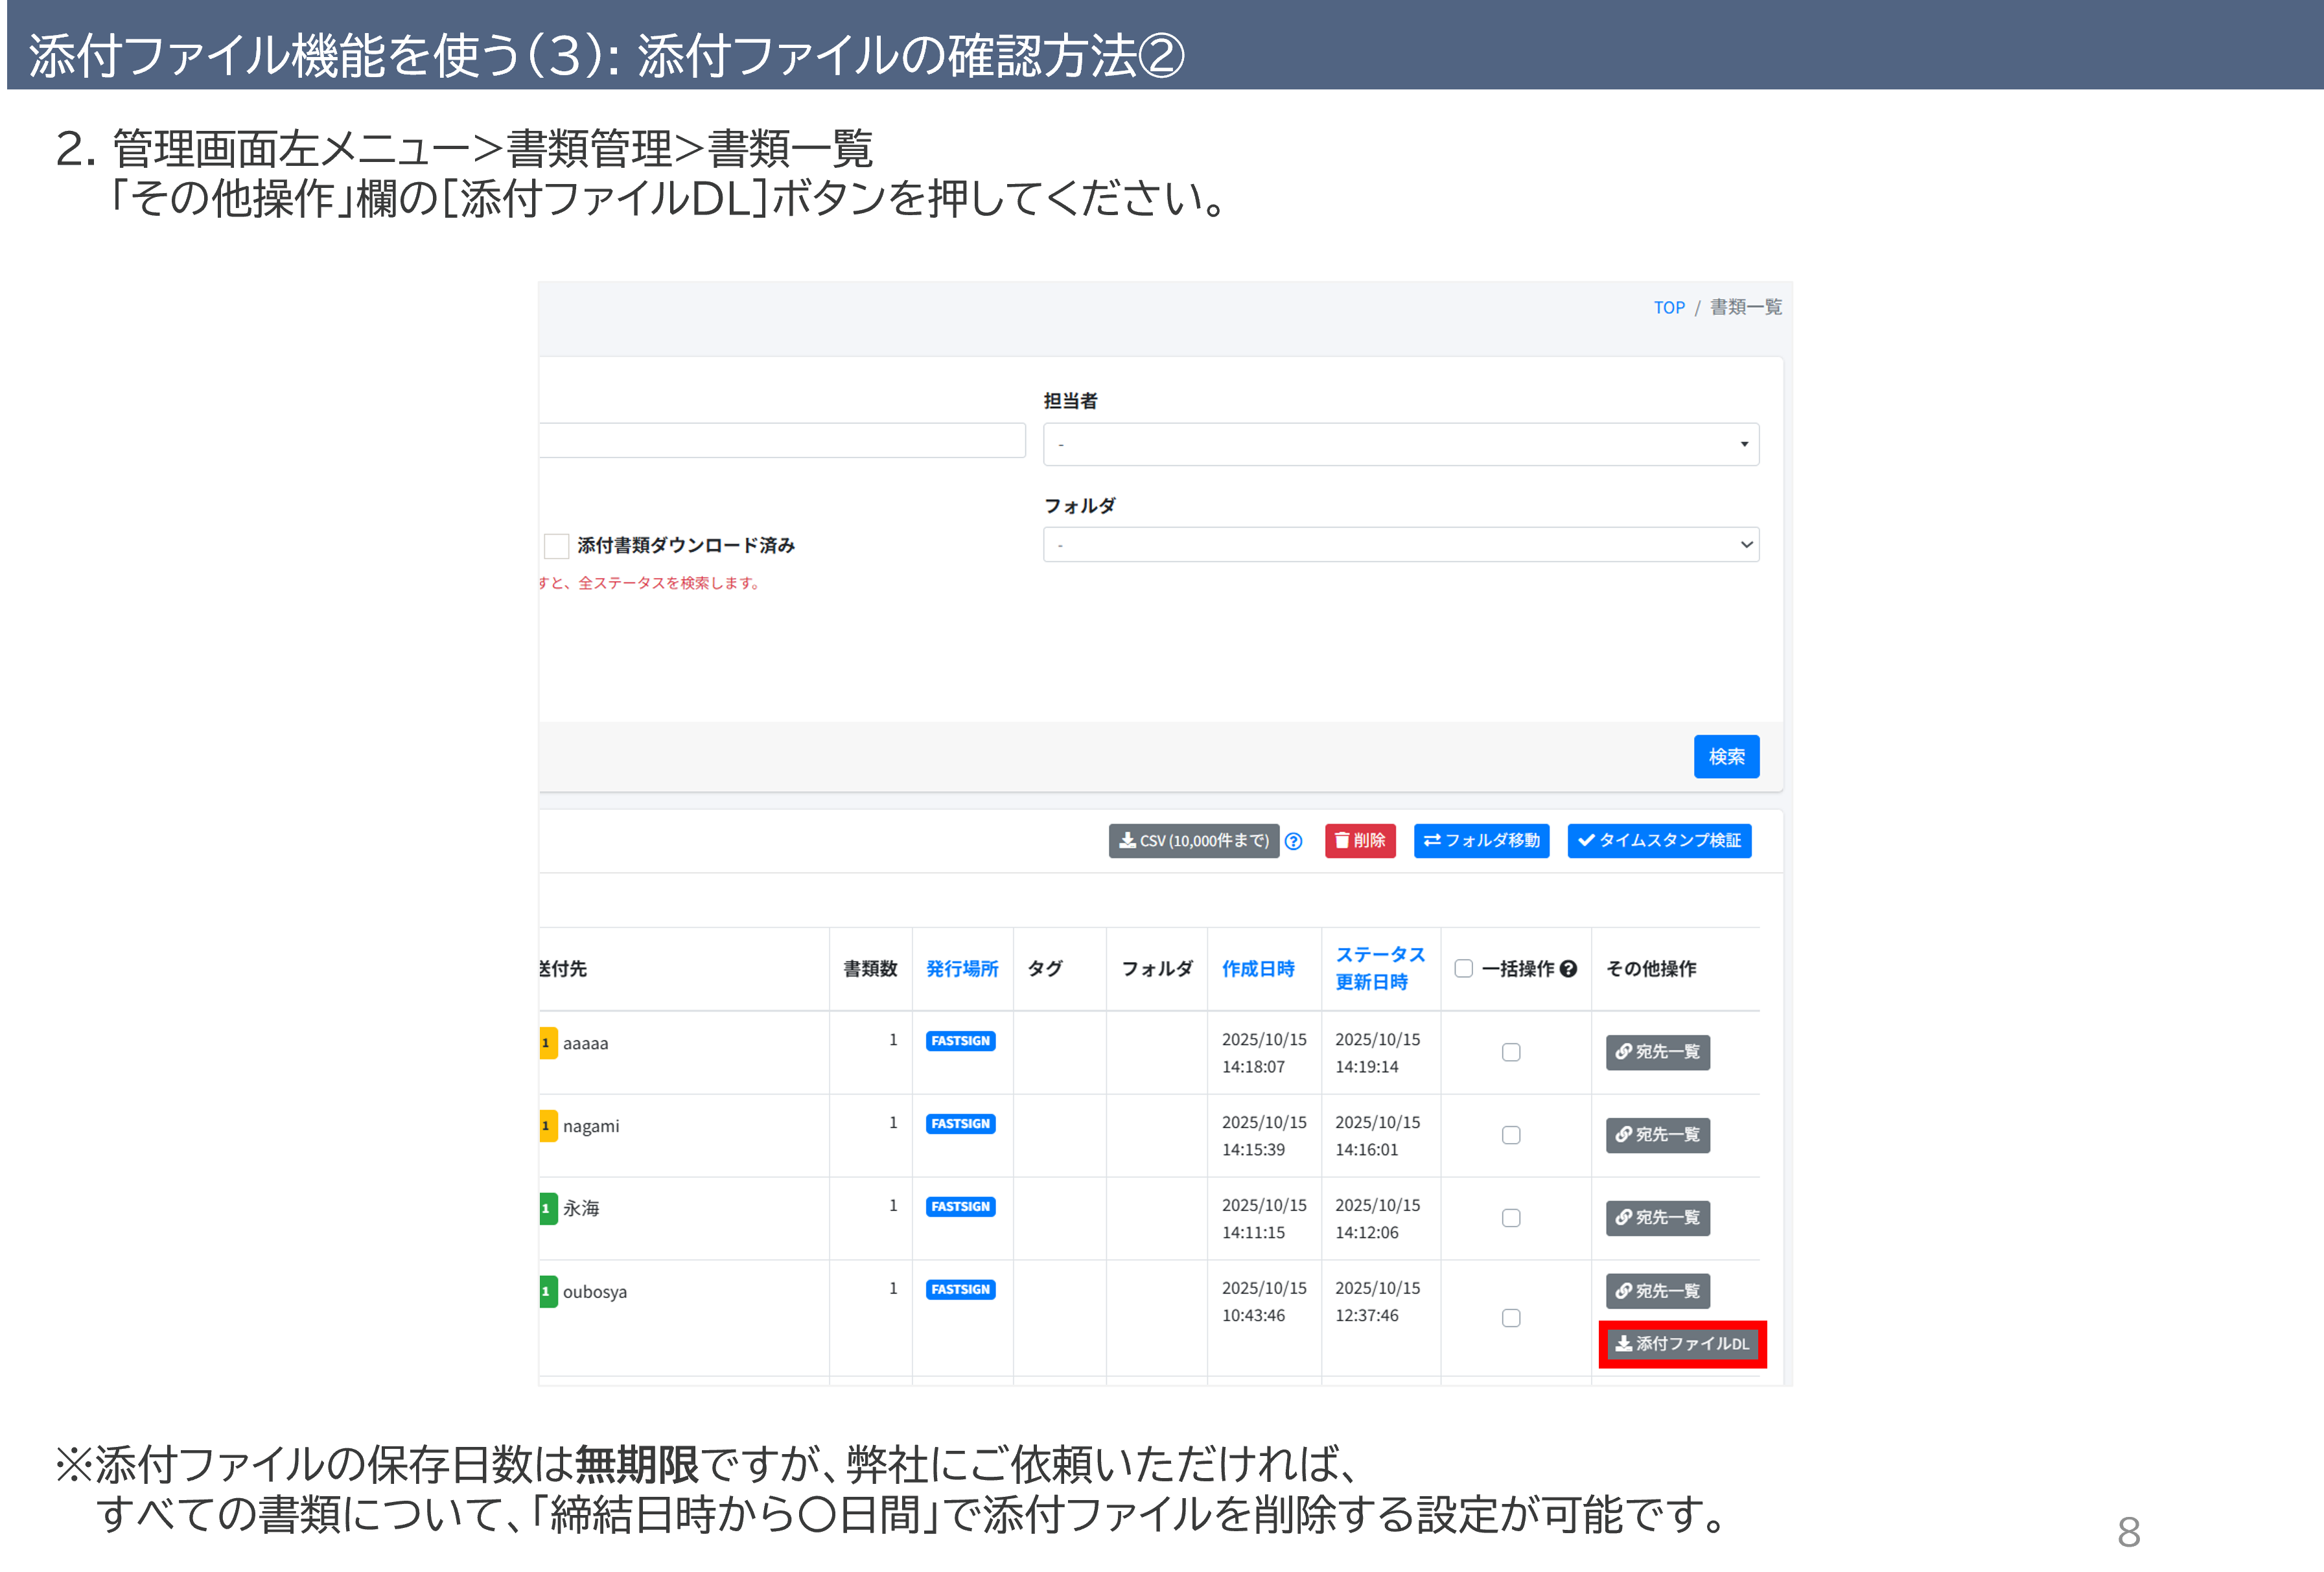Open the 担当者 dropdown
The height and width of the screenshot is (1572, 2324).
(1400, 444)
